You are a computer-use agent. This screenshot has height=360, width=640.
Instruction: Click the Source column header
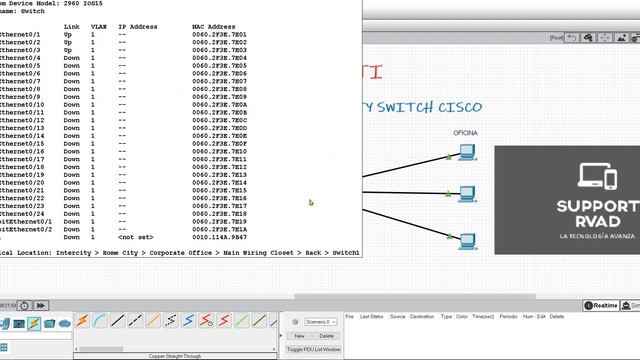(397, 316)
